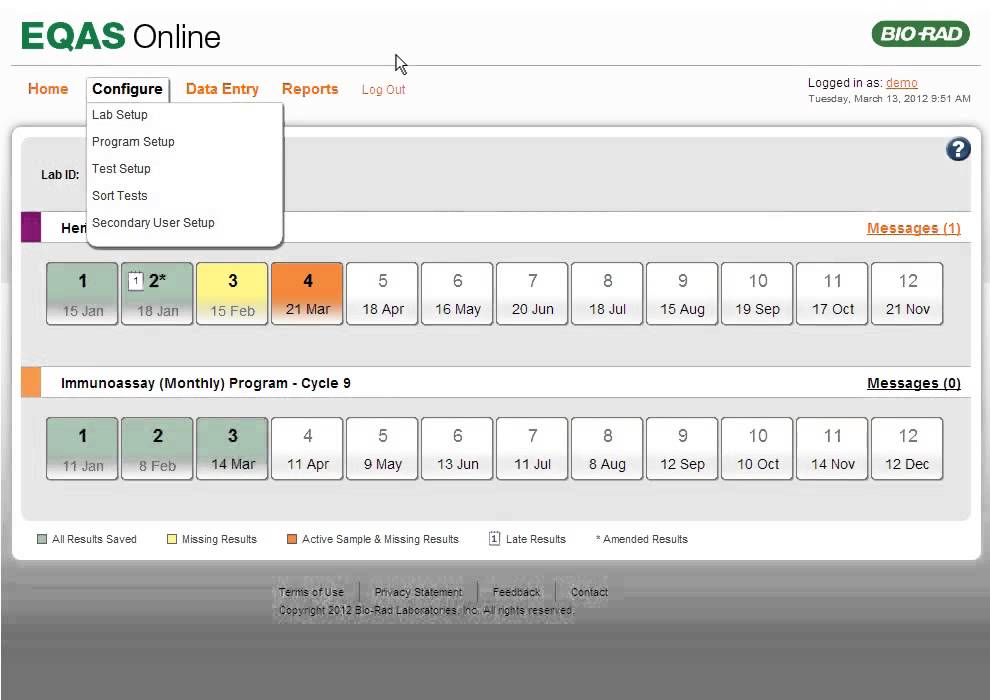This screenshot has height=700, width=990.
Task: Click 'Active Sample & Missing Results' legend text
Action: 380,539
